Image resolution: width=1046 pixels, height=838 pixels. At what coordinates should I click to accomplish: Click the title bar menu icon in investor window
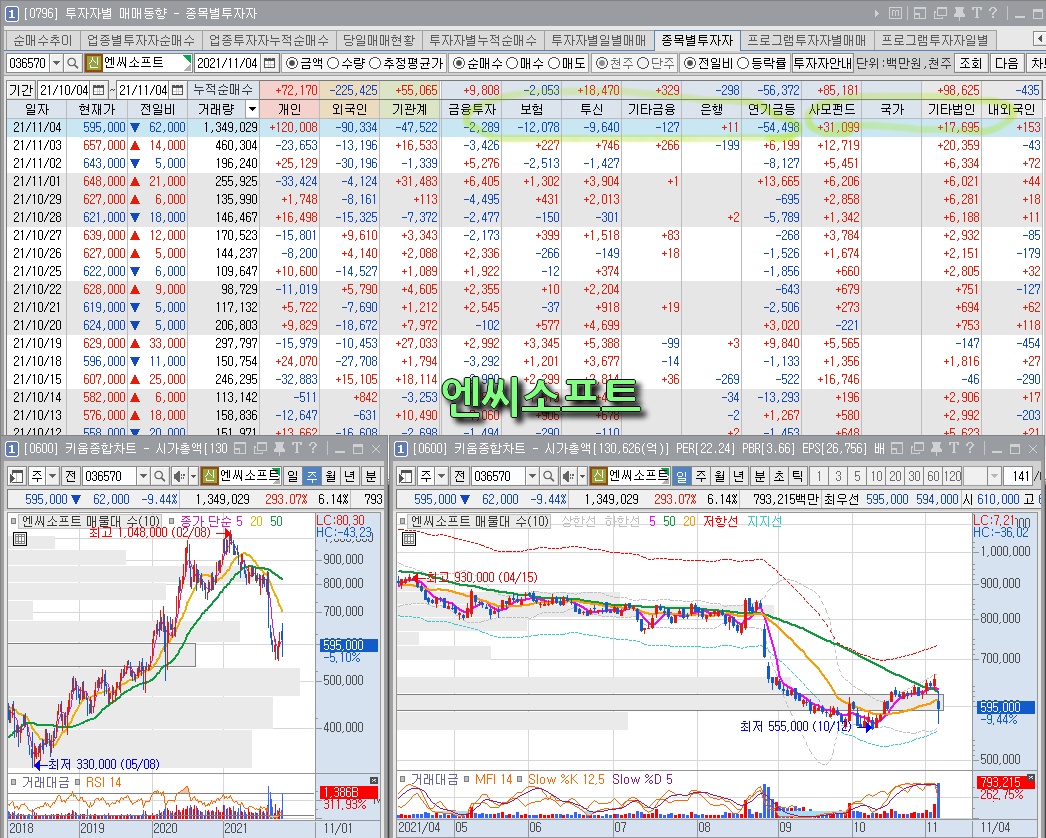[x=895, y=13]
